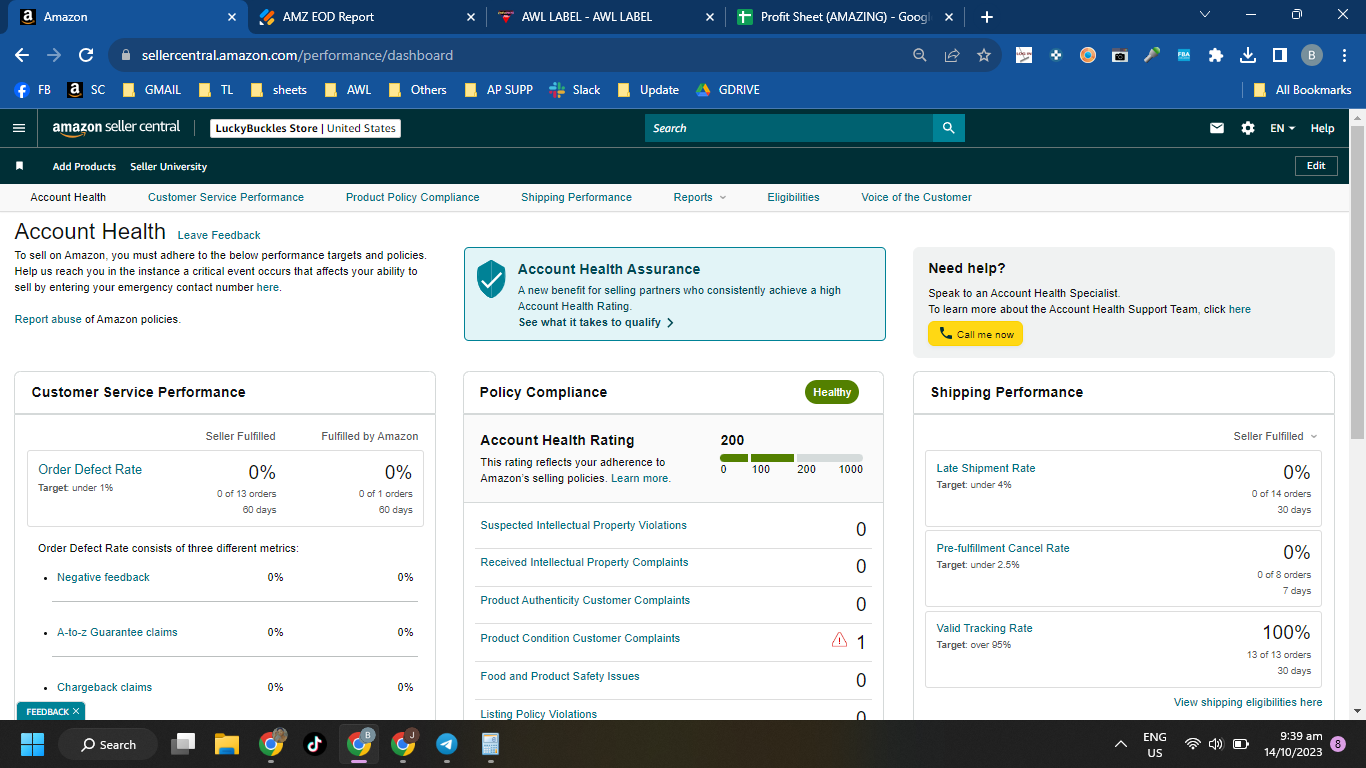Open the EN language dropdown
The height and width of the screenshot is (768, 1366).
1283,128
